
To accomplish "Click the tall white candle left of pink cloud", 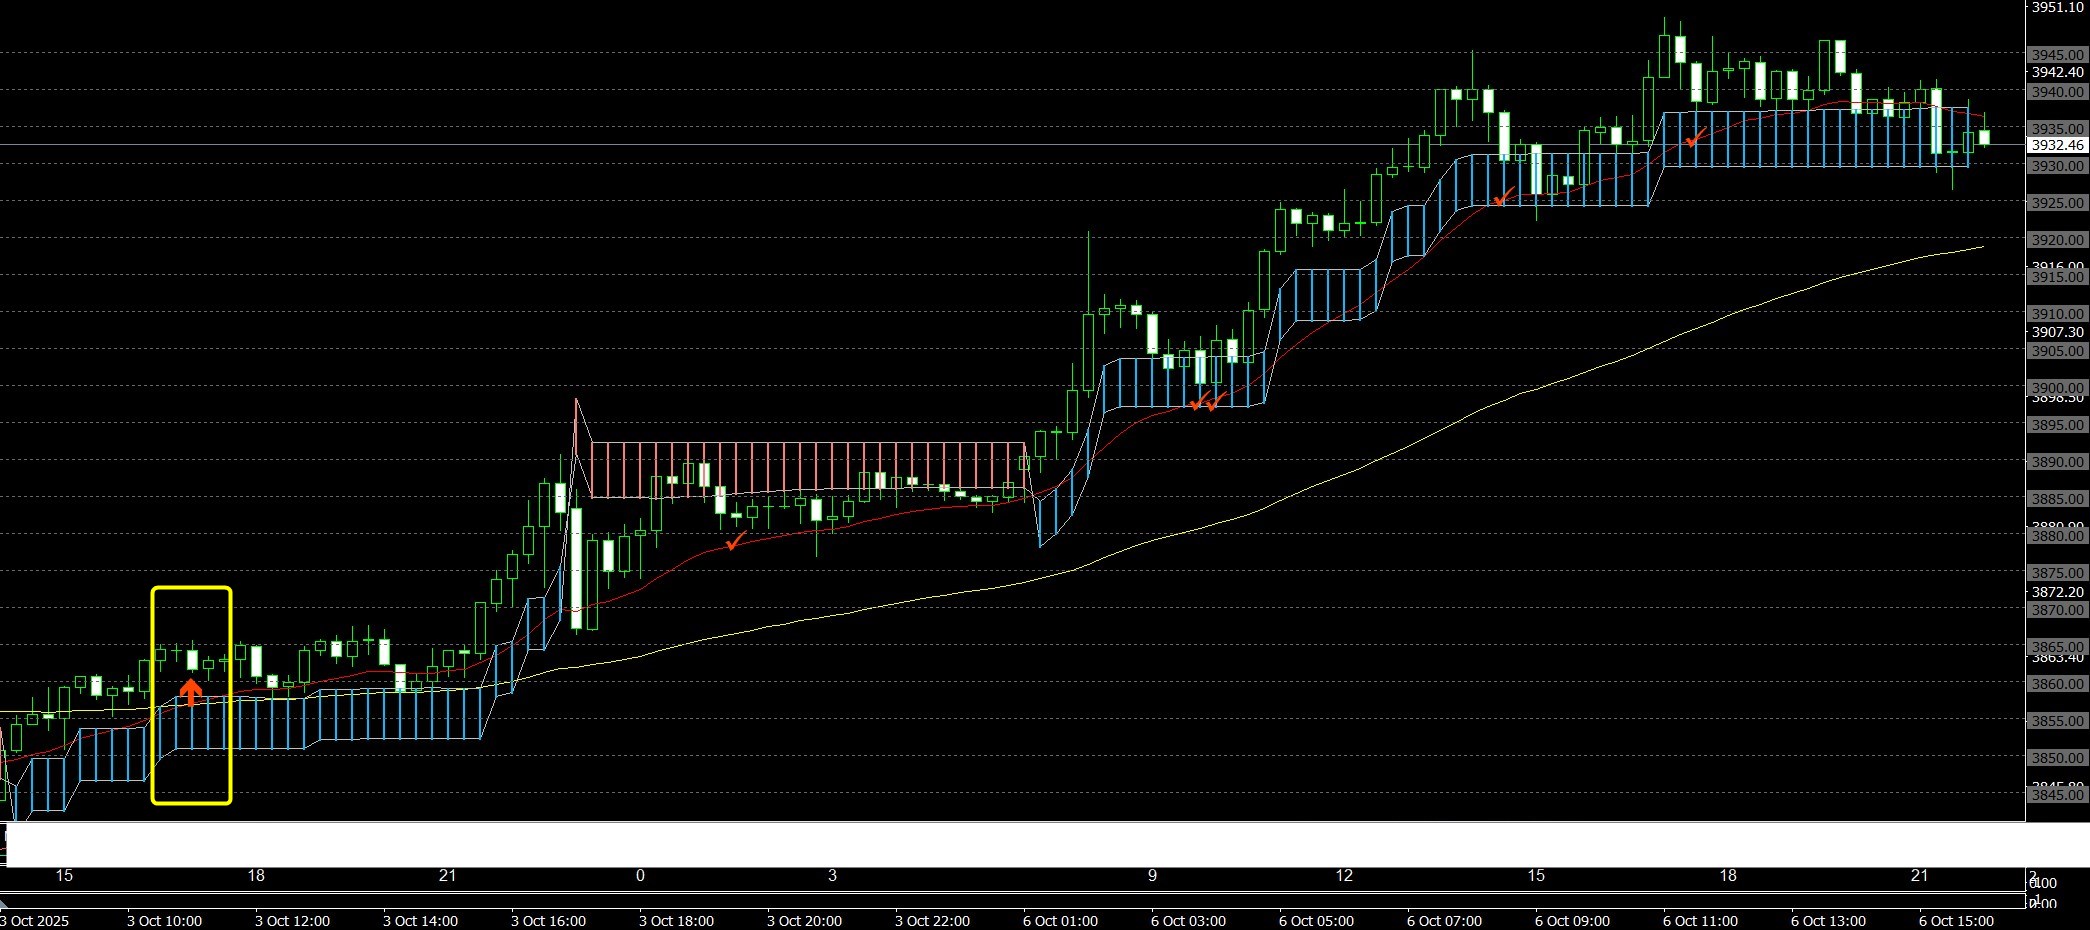I will (576, 568).
